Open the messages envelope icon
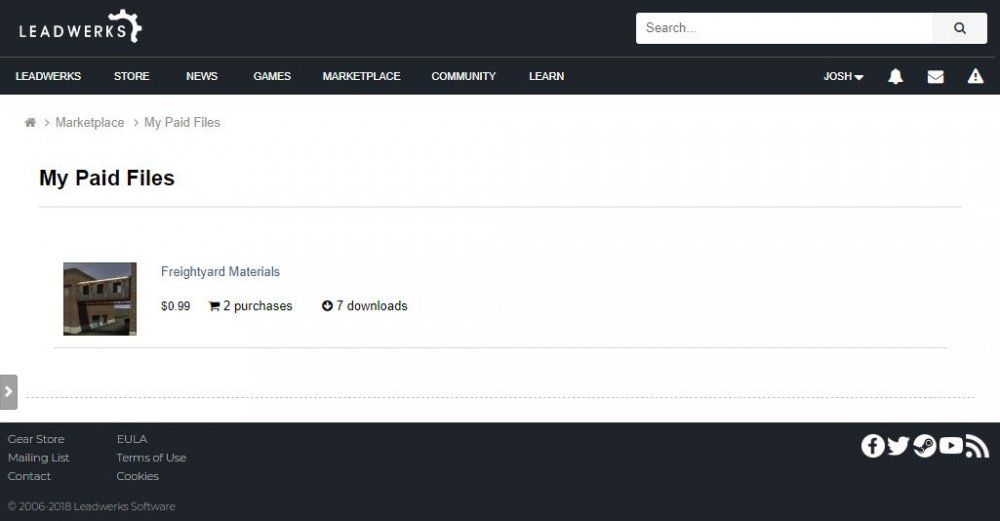 (935, 77)
